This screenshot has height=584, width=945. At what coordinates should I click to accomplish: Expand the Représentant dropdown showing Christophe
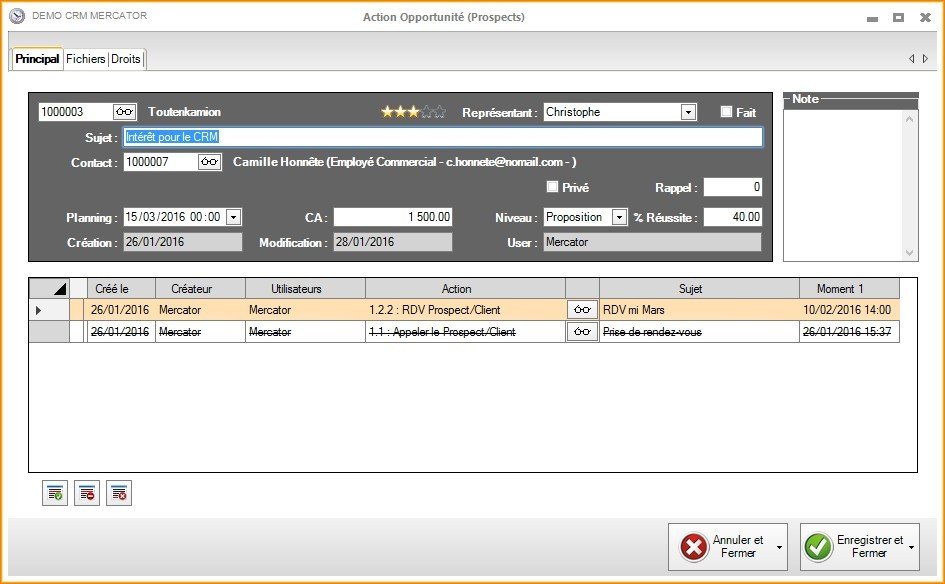pos(688,112)
